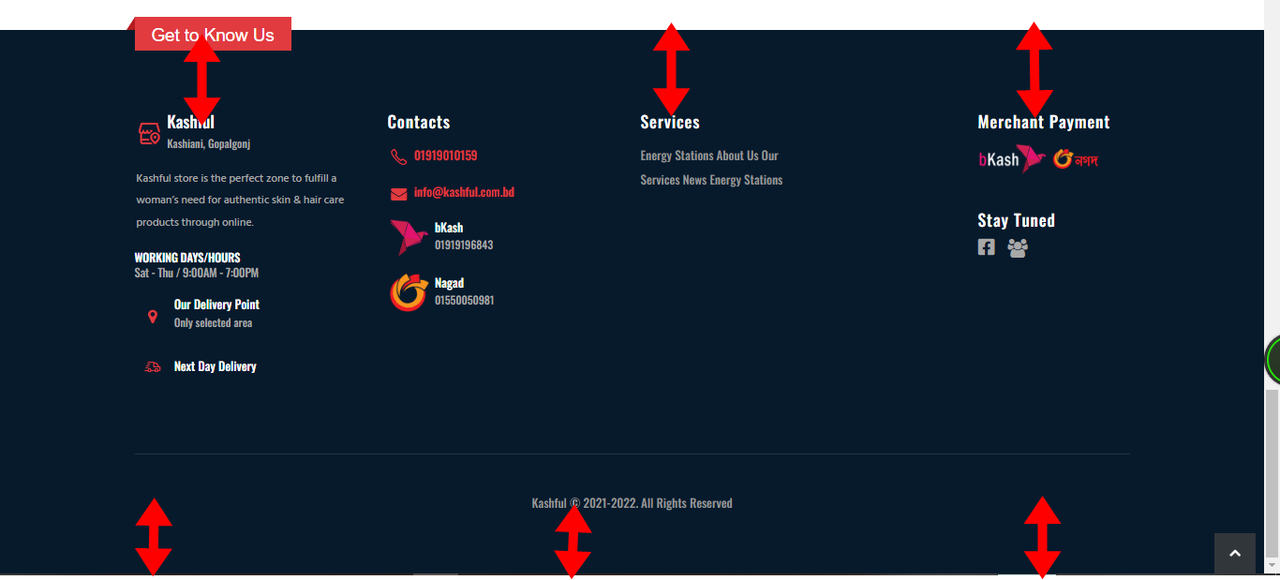Click the Kashful store description paragraph
1280x580 pixels.
click(x=240, y=200)
